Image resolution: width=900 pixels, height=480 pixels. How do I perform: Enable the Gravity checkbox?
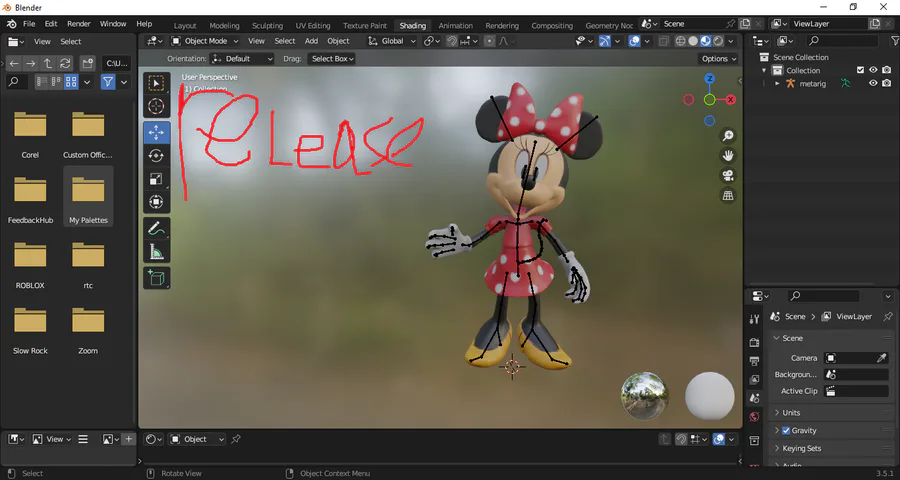785,431
